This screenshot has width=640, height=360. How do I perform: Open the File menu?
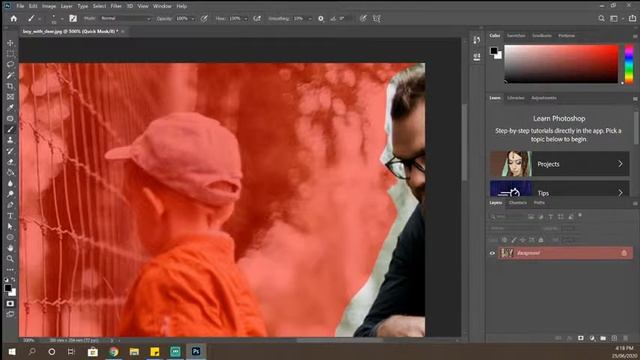click(x=20, y=6)
